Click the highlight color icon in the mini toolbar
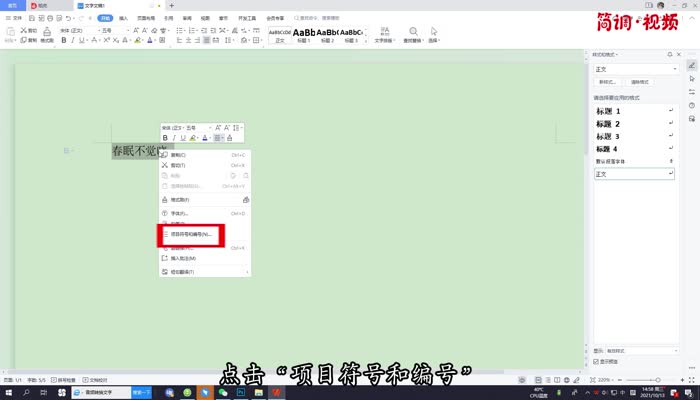700x400 pixels. (193, 137)
